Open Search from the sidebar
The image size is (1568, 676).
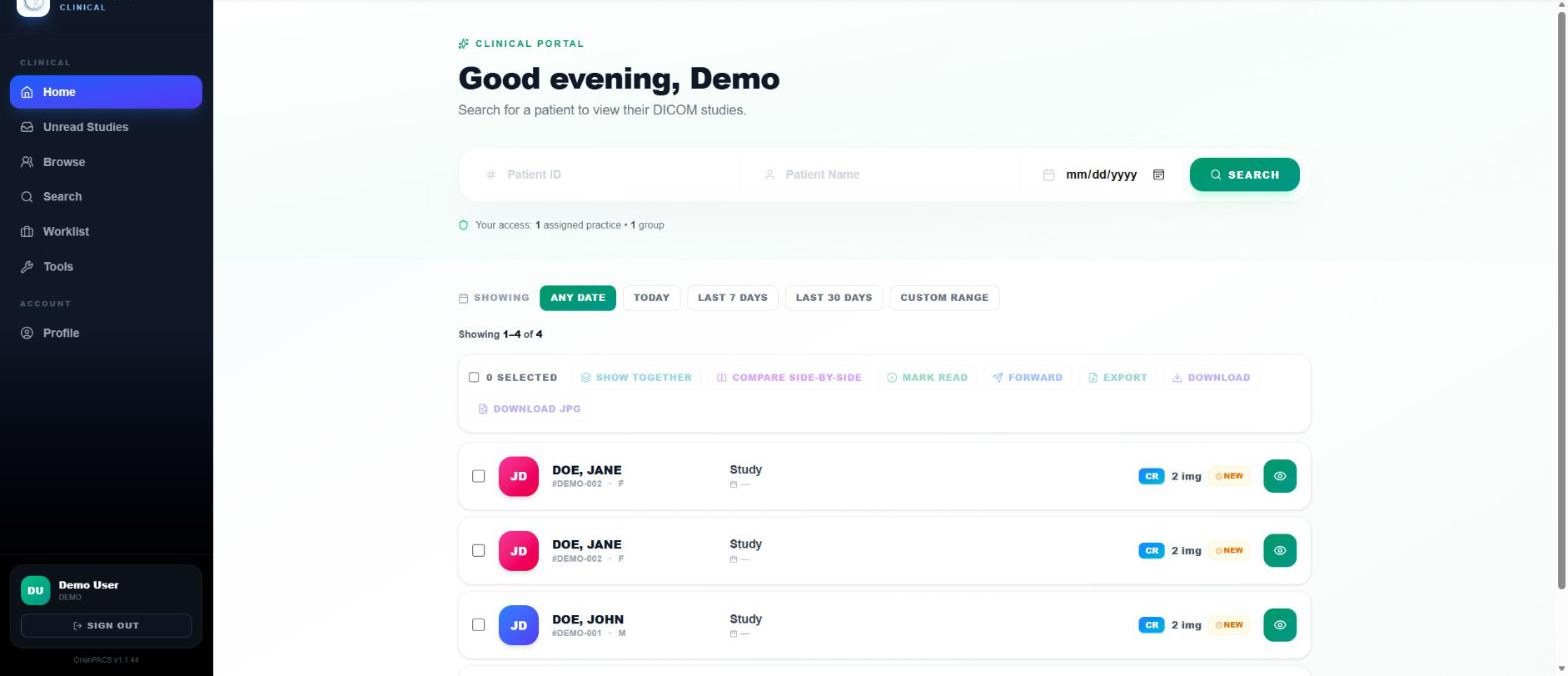(106, 197)
